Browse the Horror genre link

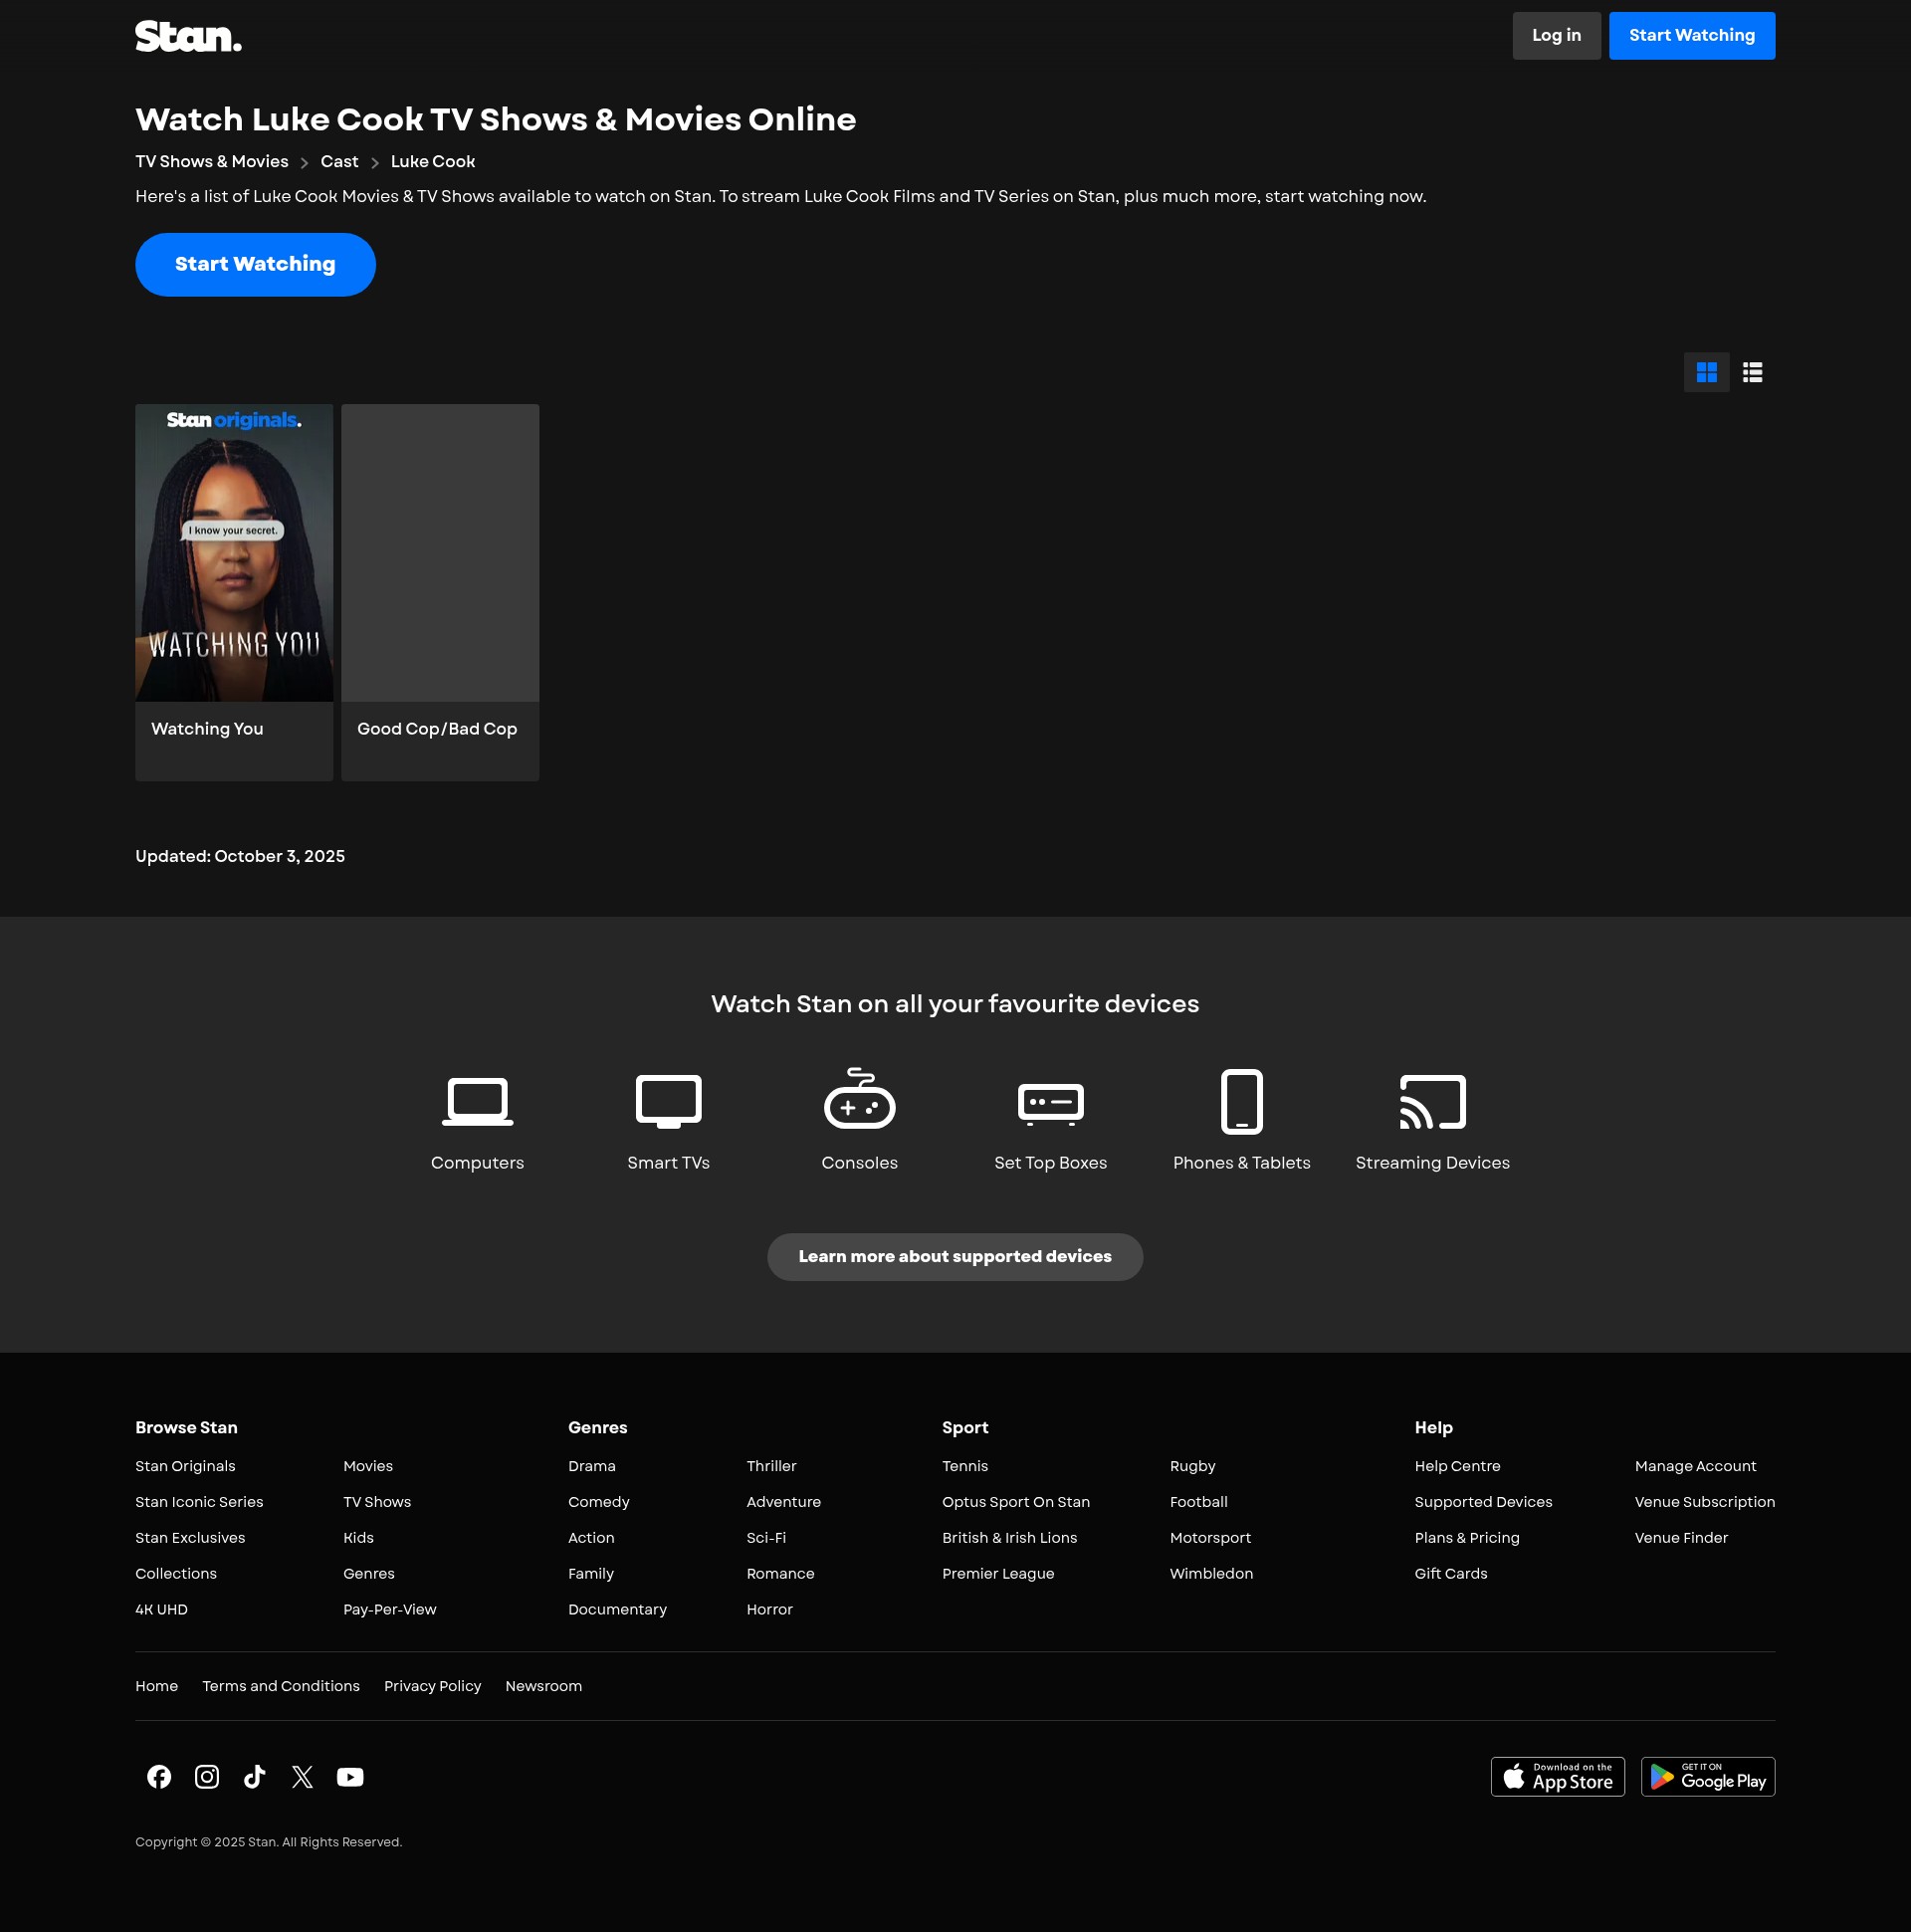(769, 1610)
